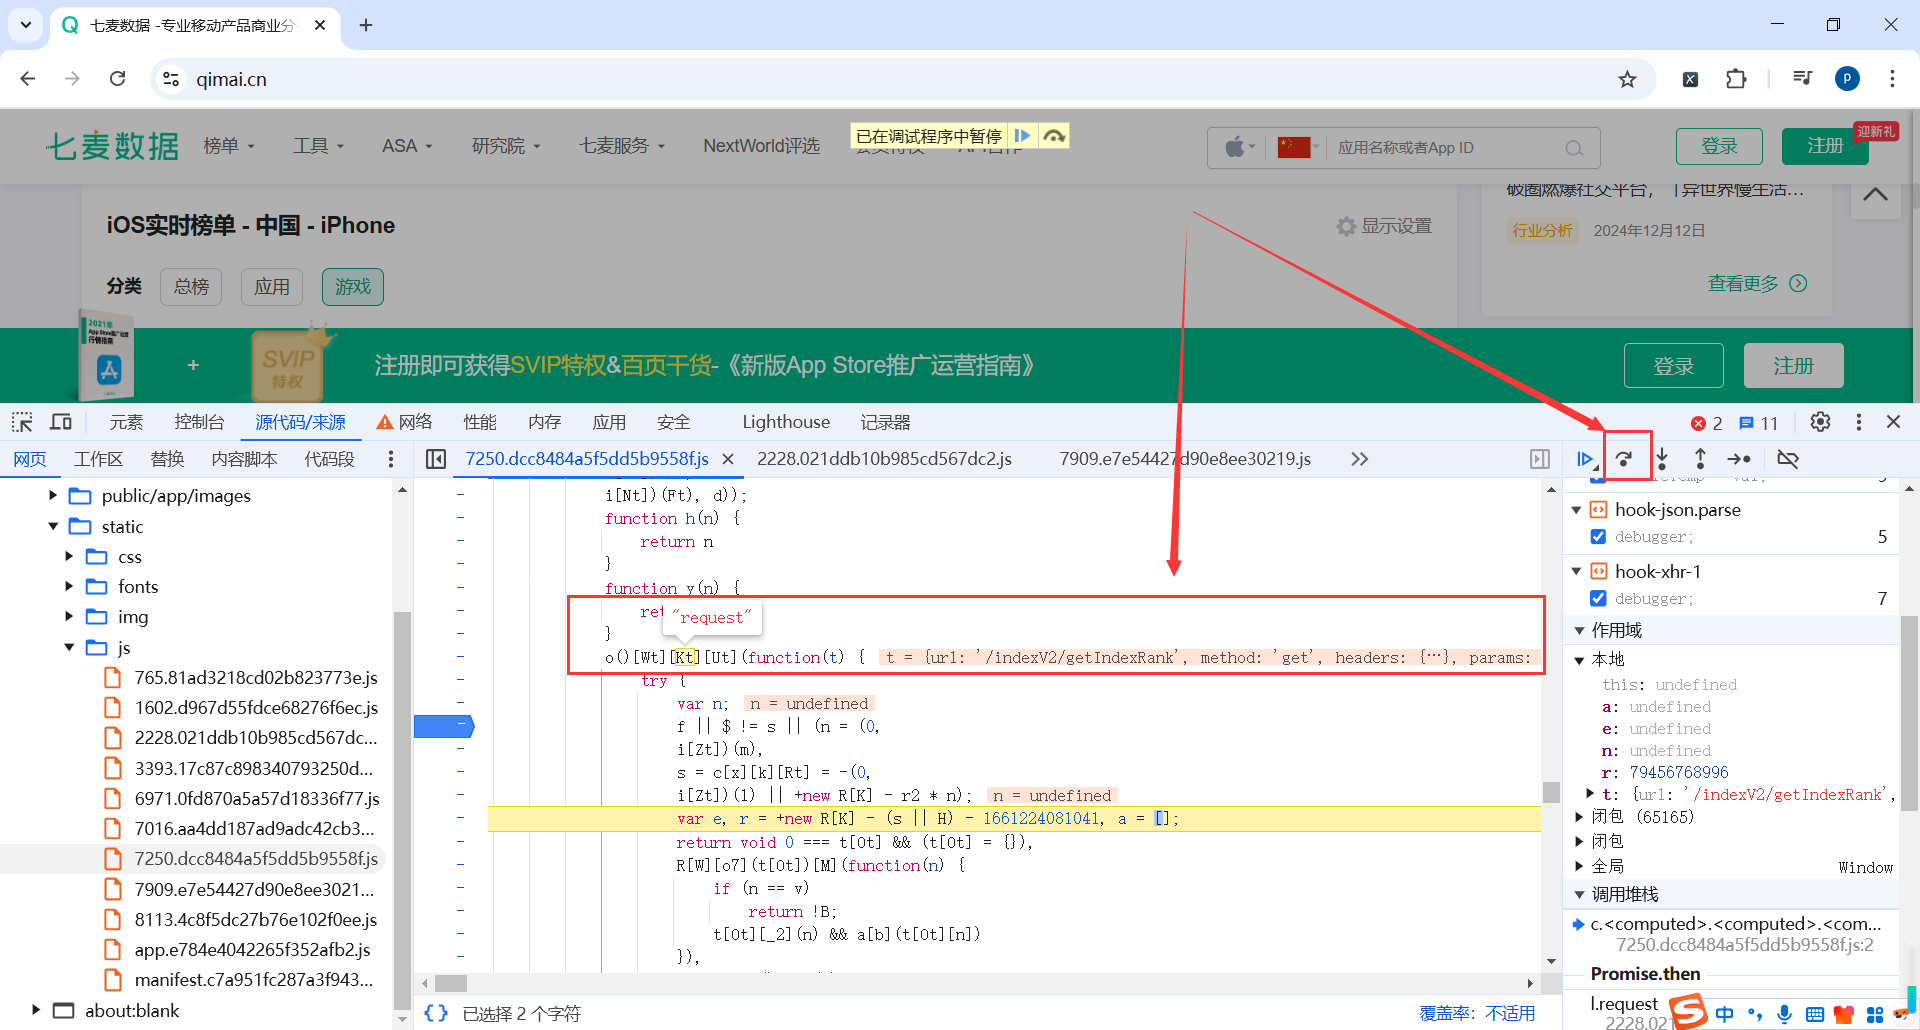Click the 登录 button on green banner

pos(1674,366)
